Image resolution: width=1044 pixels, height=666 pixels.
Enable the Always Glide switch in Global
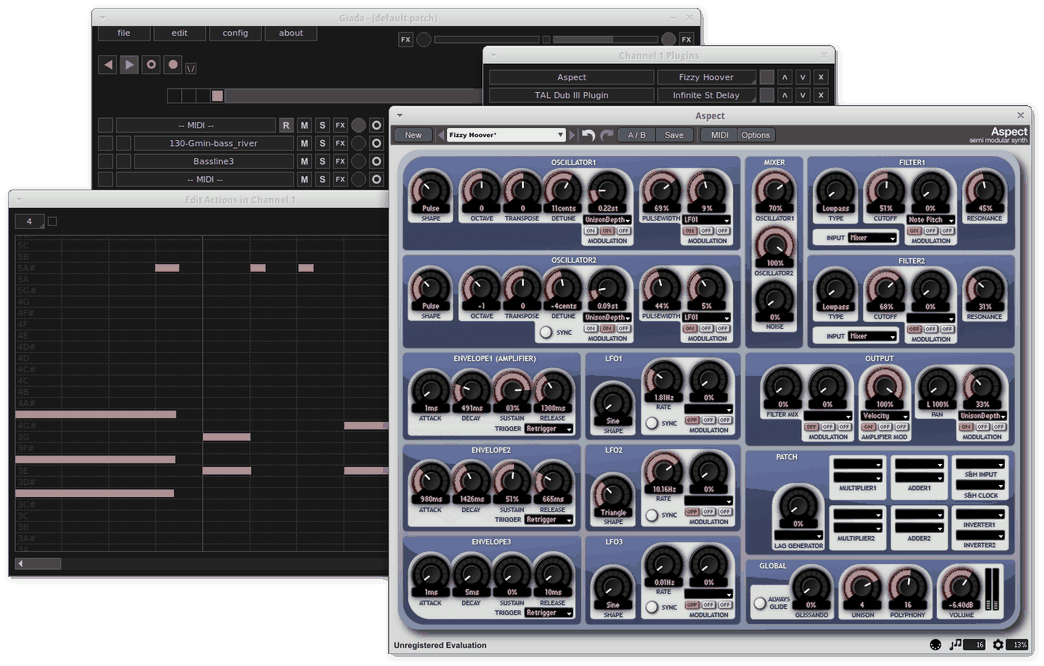760,603
